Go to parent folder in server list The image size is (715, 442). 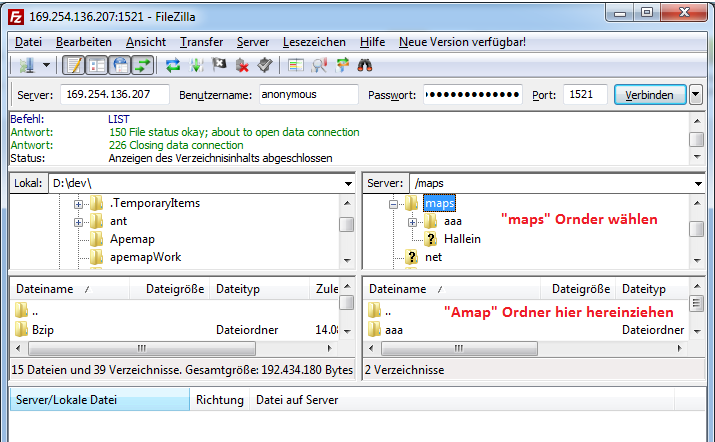pos(380,312)
